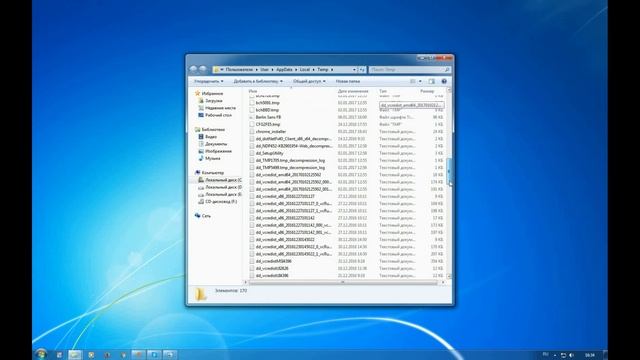Screen dimensions: 640x360
Task: Click the Музыка library icon
Action: tap(201, 158)
